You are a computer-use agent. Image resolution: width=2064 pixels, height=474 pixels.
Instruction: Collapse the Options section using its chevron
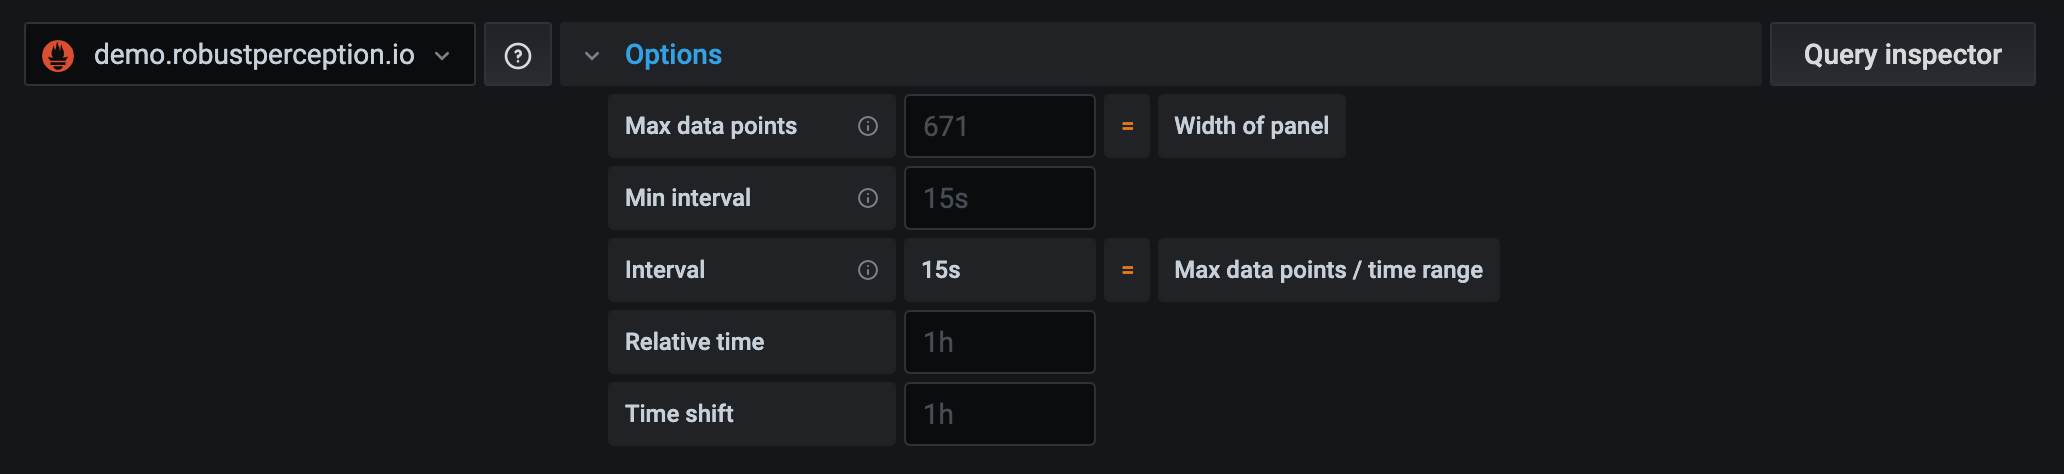point(592,56)
